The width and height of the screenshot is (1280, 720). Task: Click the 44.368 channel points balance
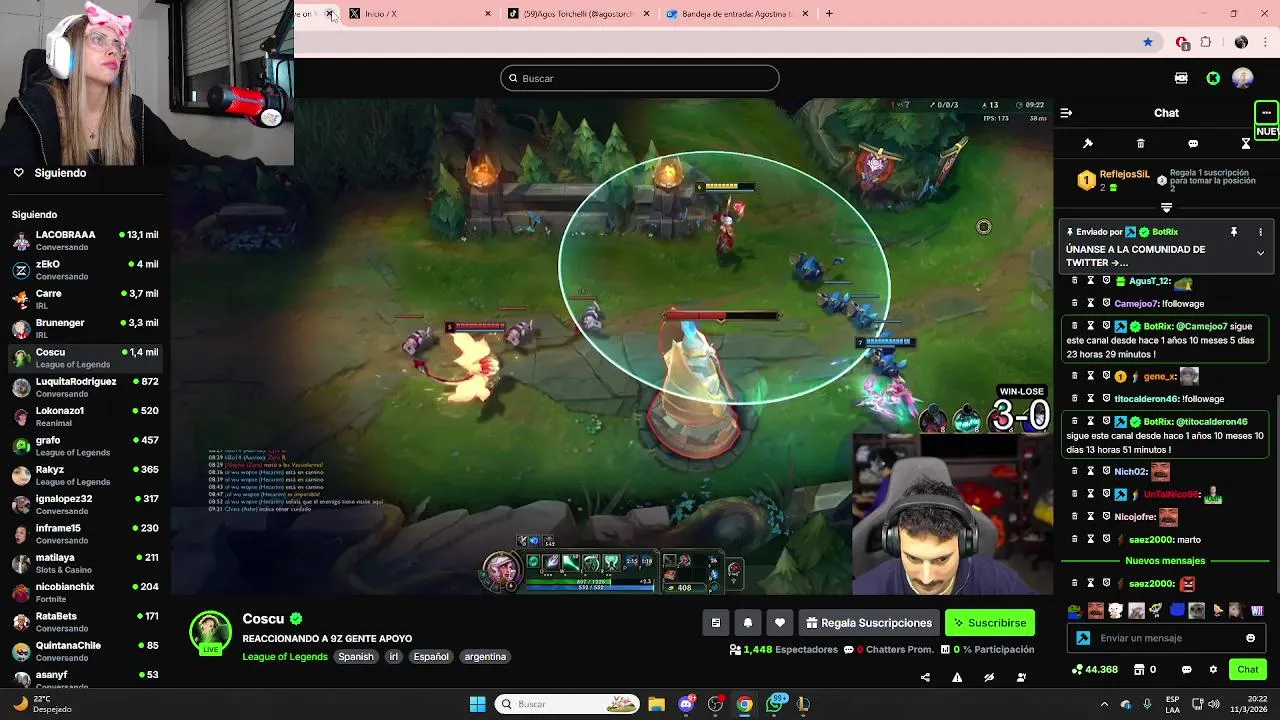tap(1094, 670)
